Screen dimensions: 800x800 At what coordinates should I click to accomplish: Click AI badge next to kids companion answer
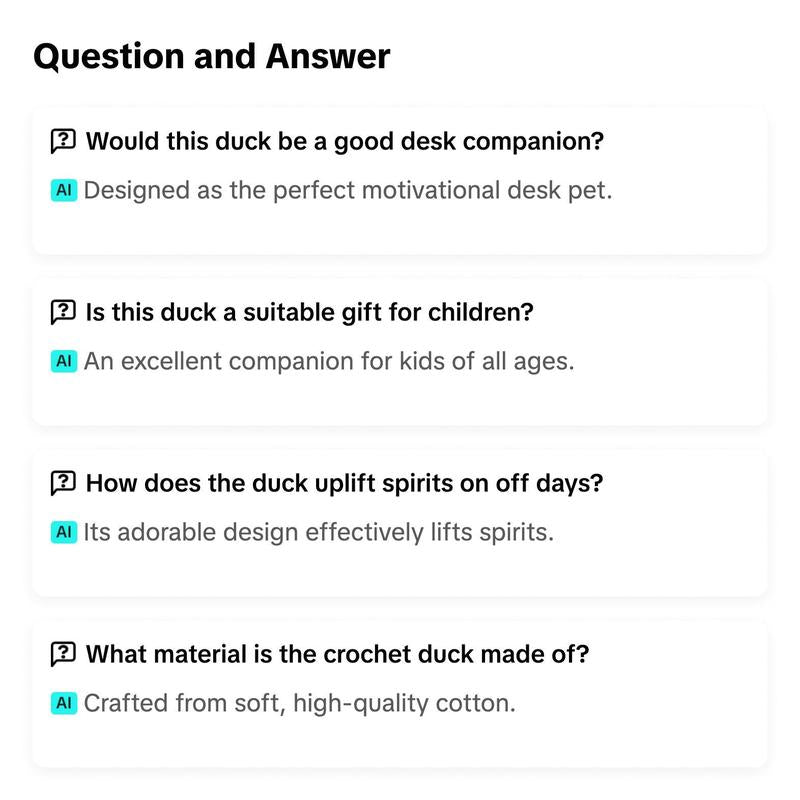point(64,361)
